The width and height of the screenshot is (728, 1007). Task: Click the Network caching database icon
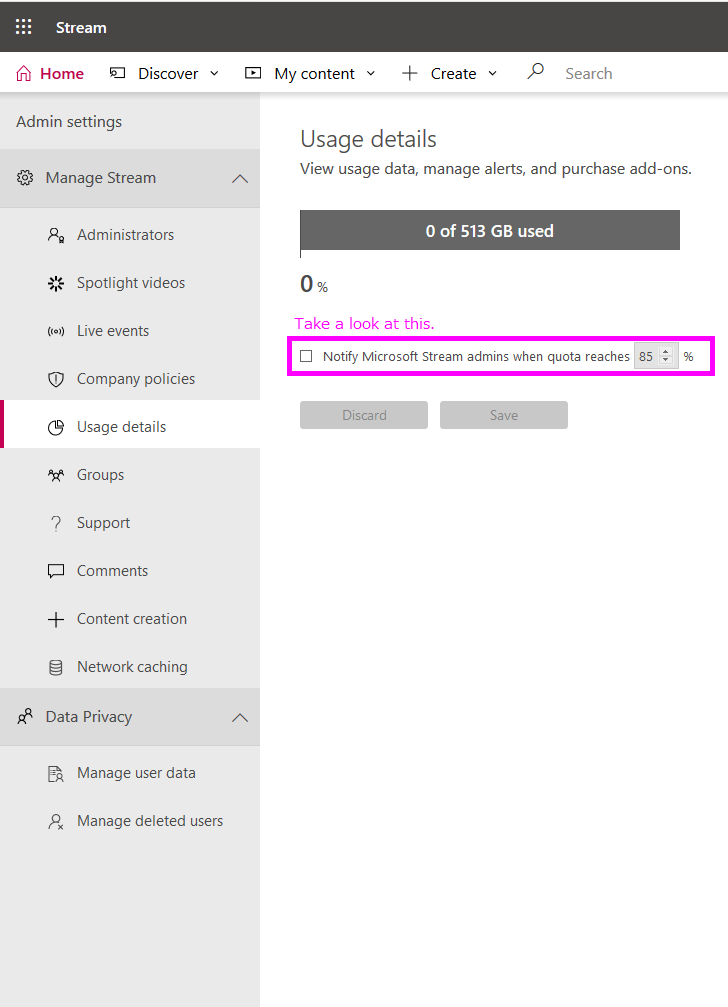click(56, 666)
